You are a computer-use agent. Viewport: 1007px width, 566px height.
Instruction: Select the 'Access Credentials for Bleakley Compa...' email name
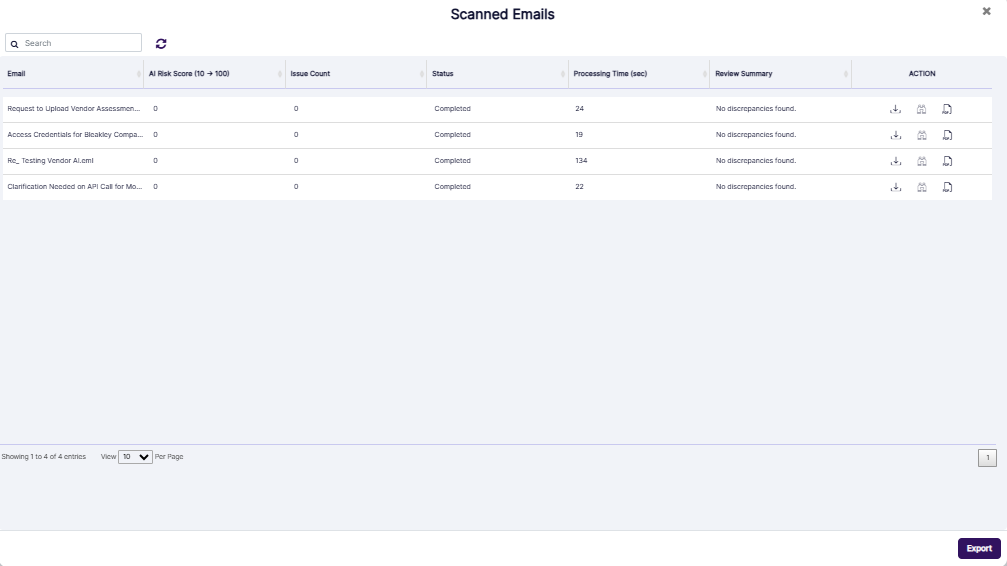point(75,134)
